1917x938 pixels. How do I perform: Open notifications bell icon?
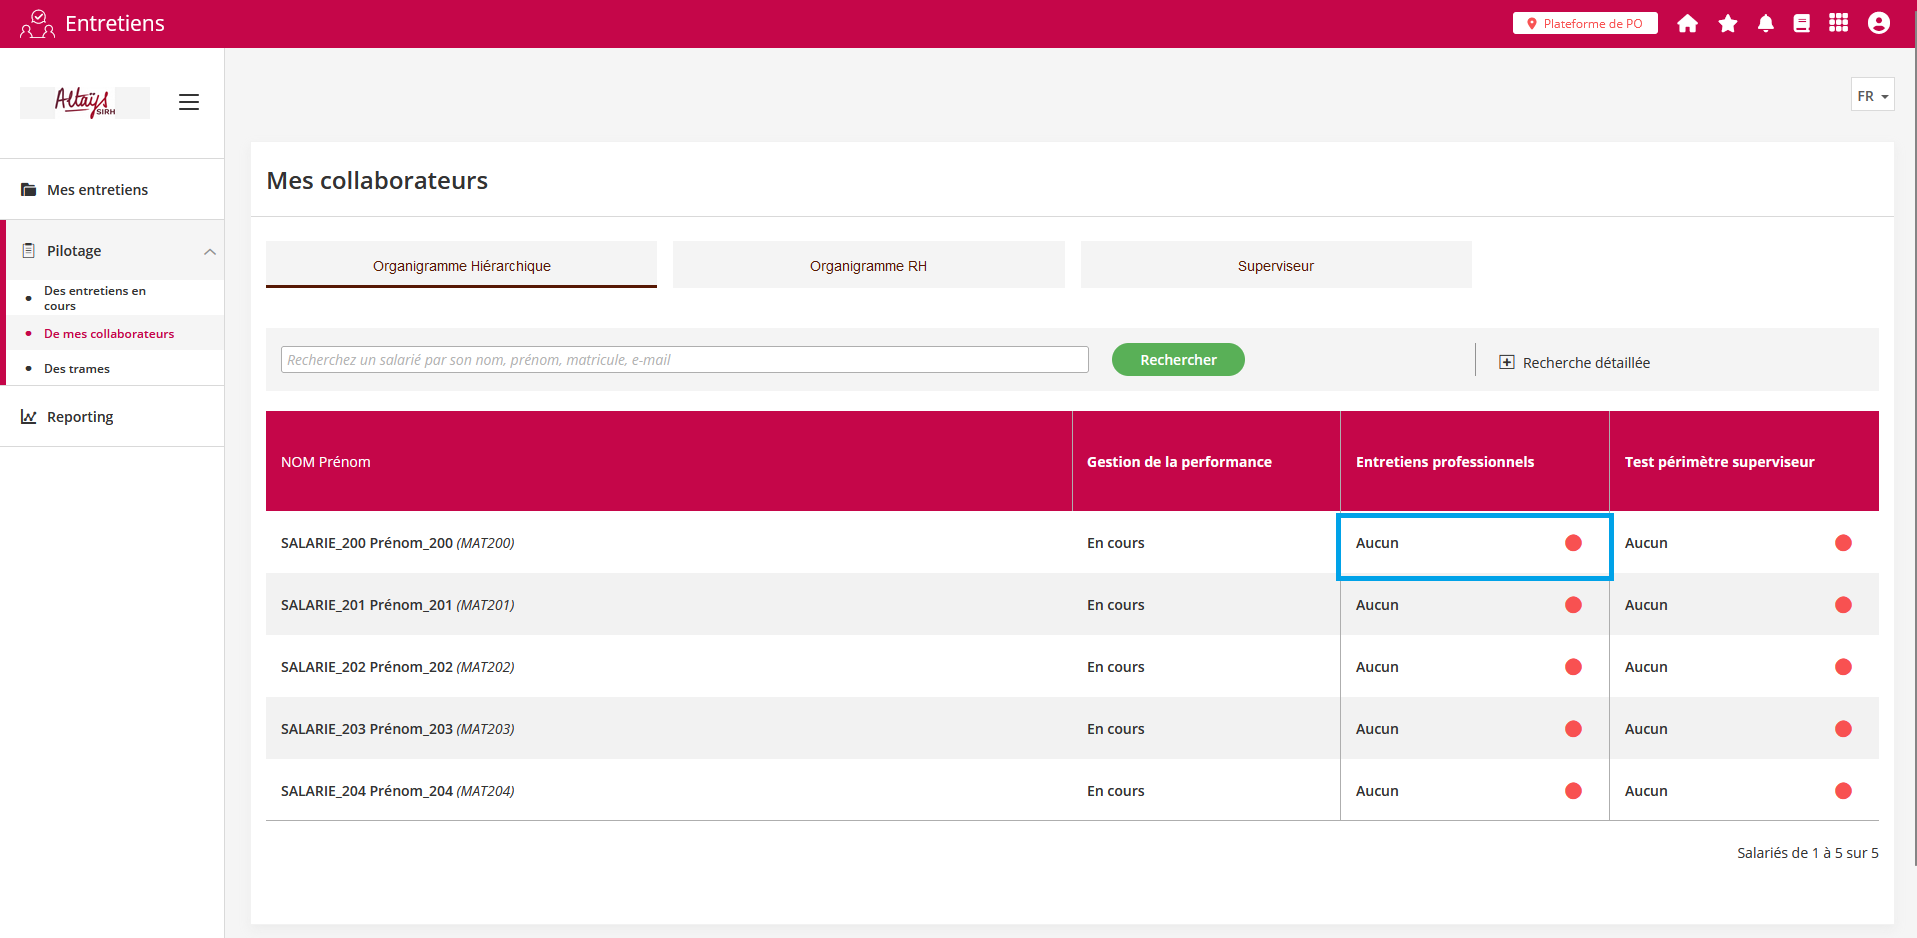[x=1765, y=24]
